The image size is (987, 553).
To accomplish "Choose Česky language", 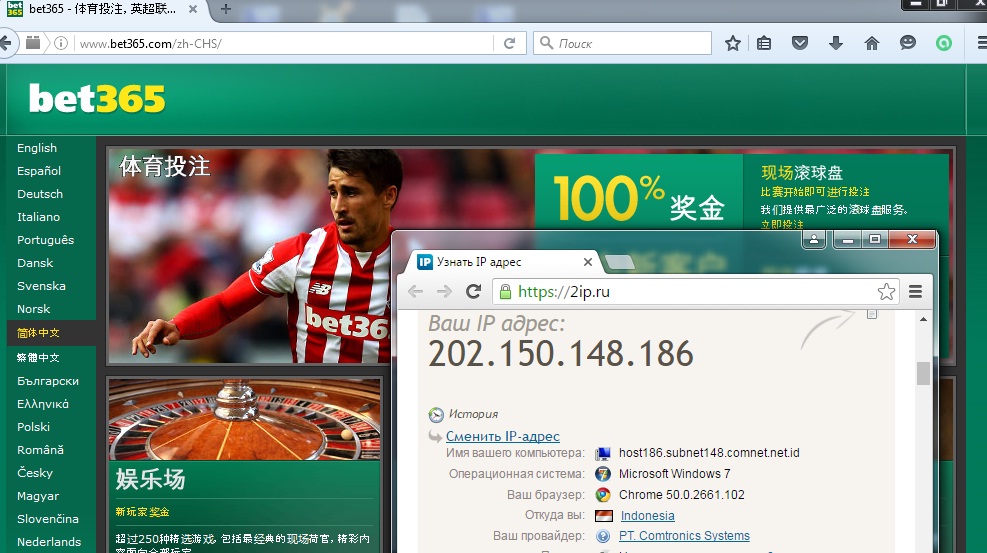I will [x=35, y=472].
